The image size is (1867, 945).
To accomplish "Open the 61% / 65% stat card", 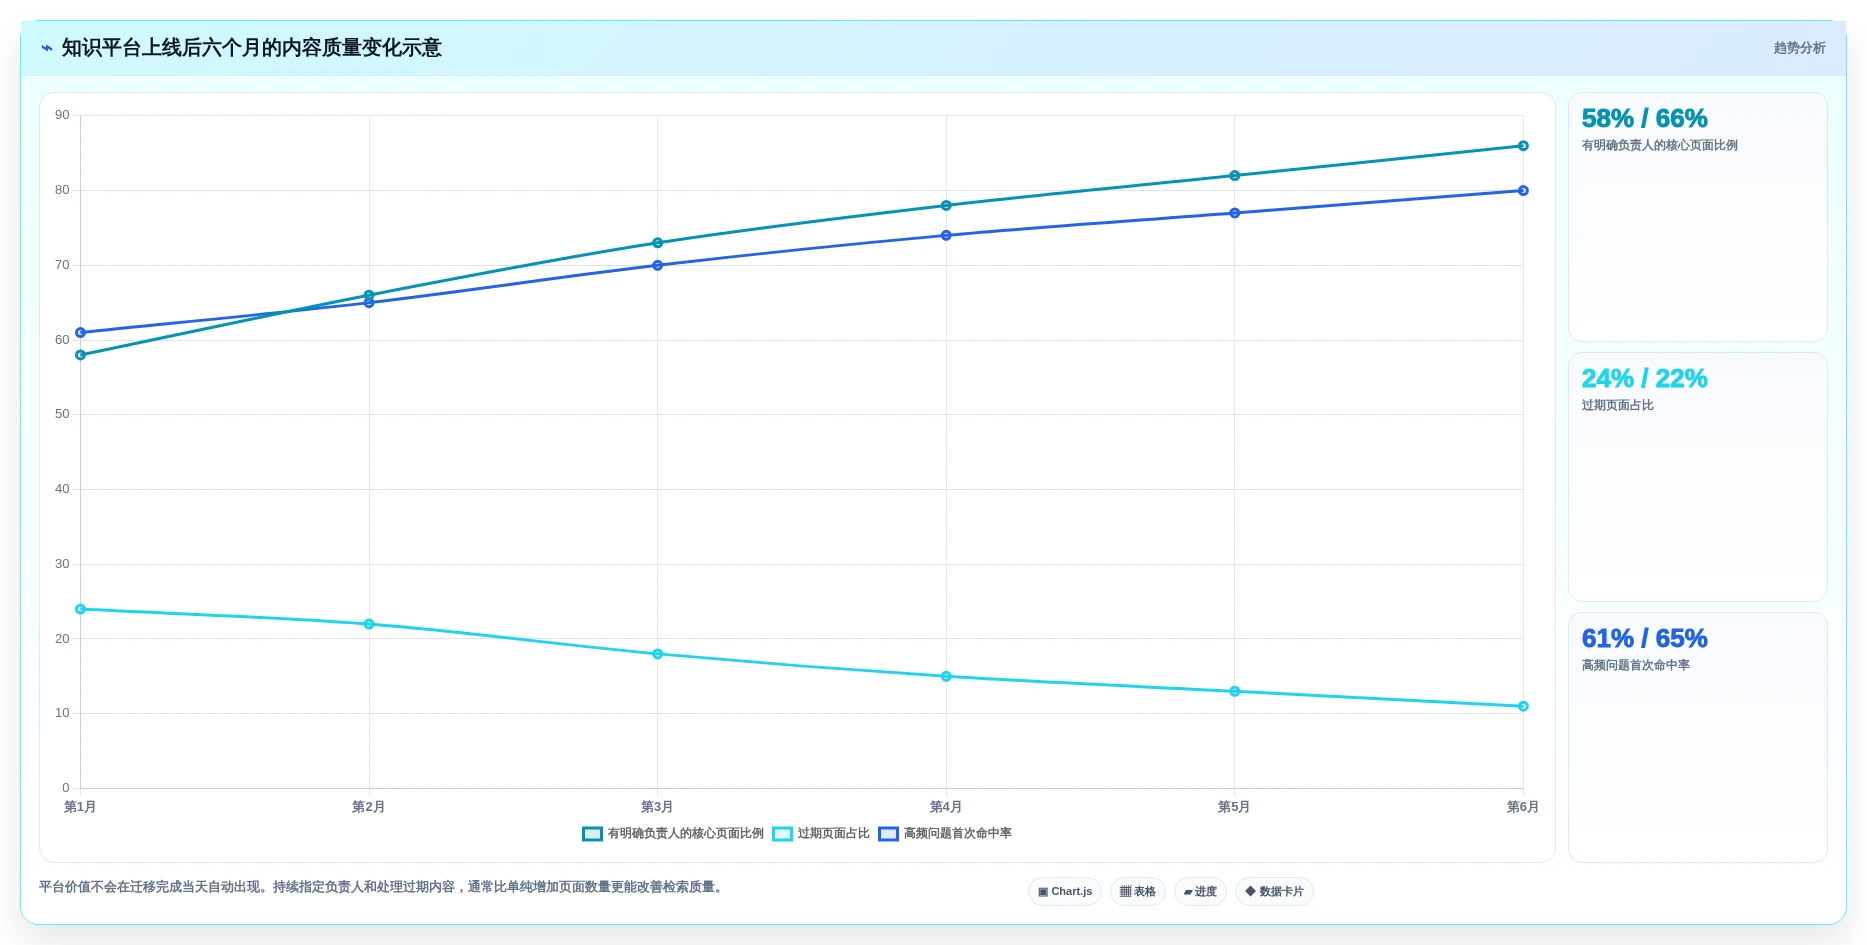I will pos(1697,737).
